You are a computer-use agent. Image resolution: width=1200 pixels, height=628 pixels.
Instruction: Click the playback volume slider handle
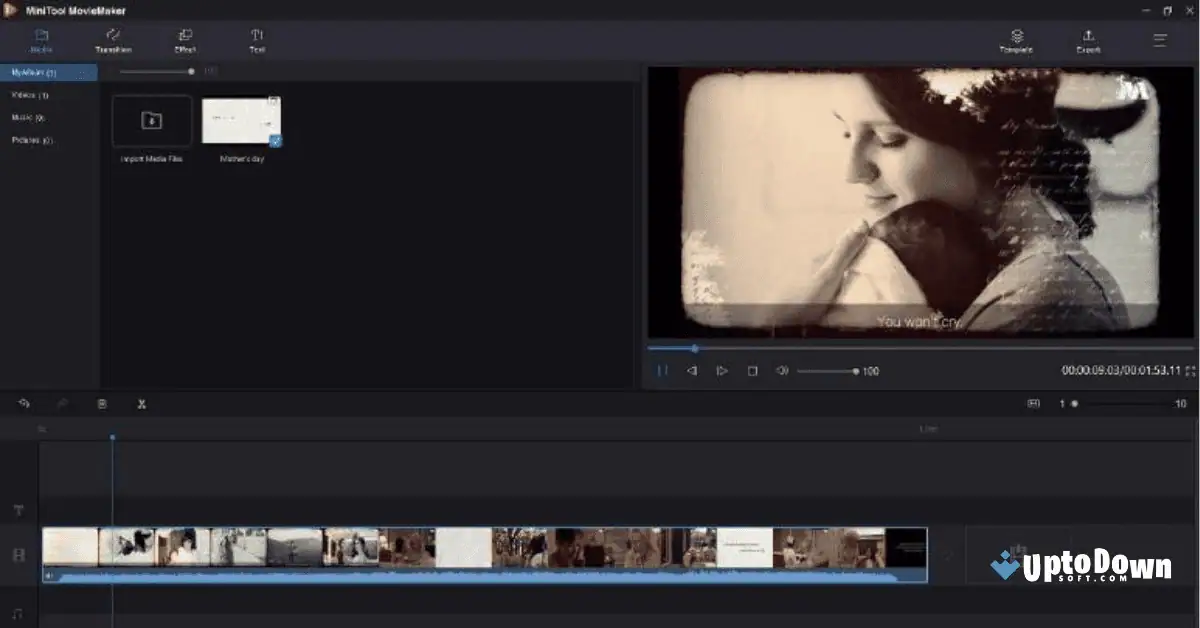coord(856,370)
